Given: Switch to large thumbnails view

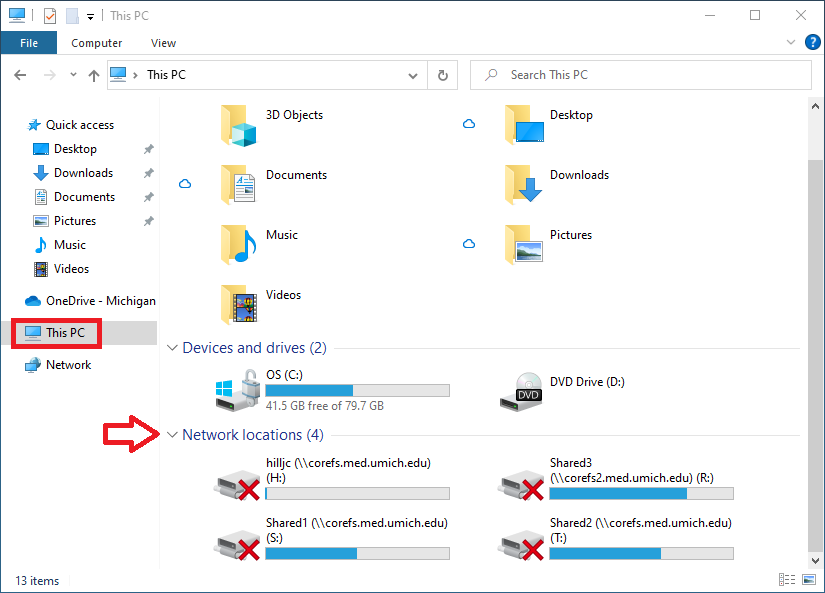Looking at the screenshot, I should point(809,580).
